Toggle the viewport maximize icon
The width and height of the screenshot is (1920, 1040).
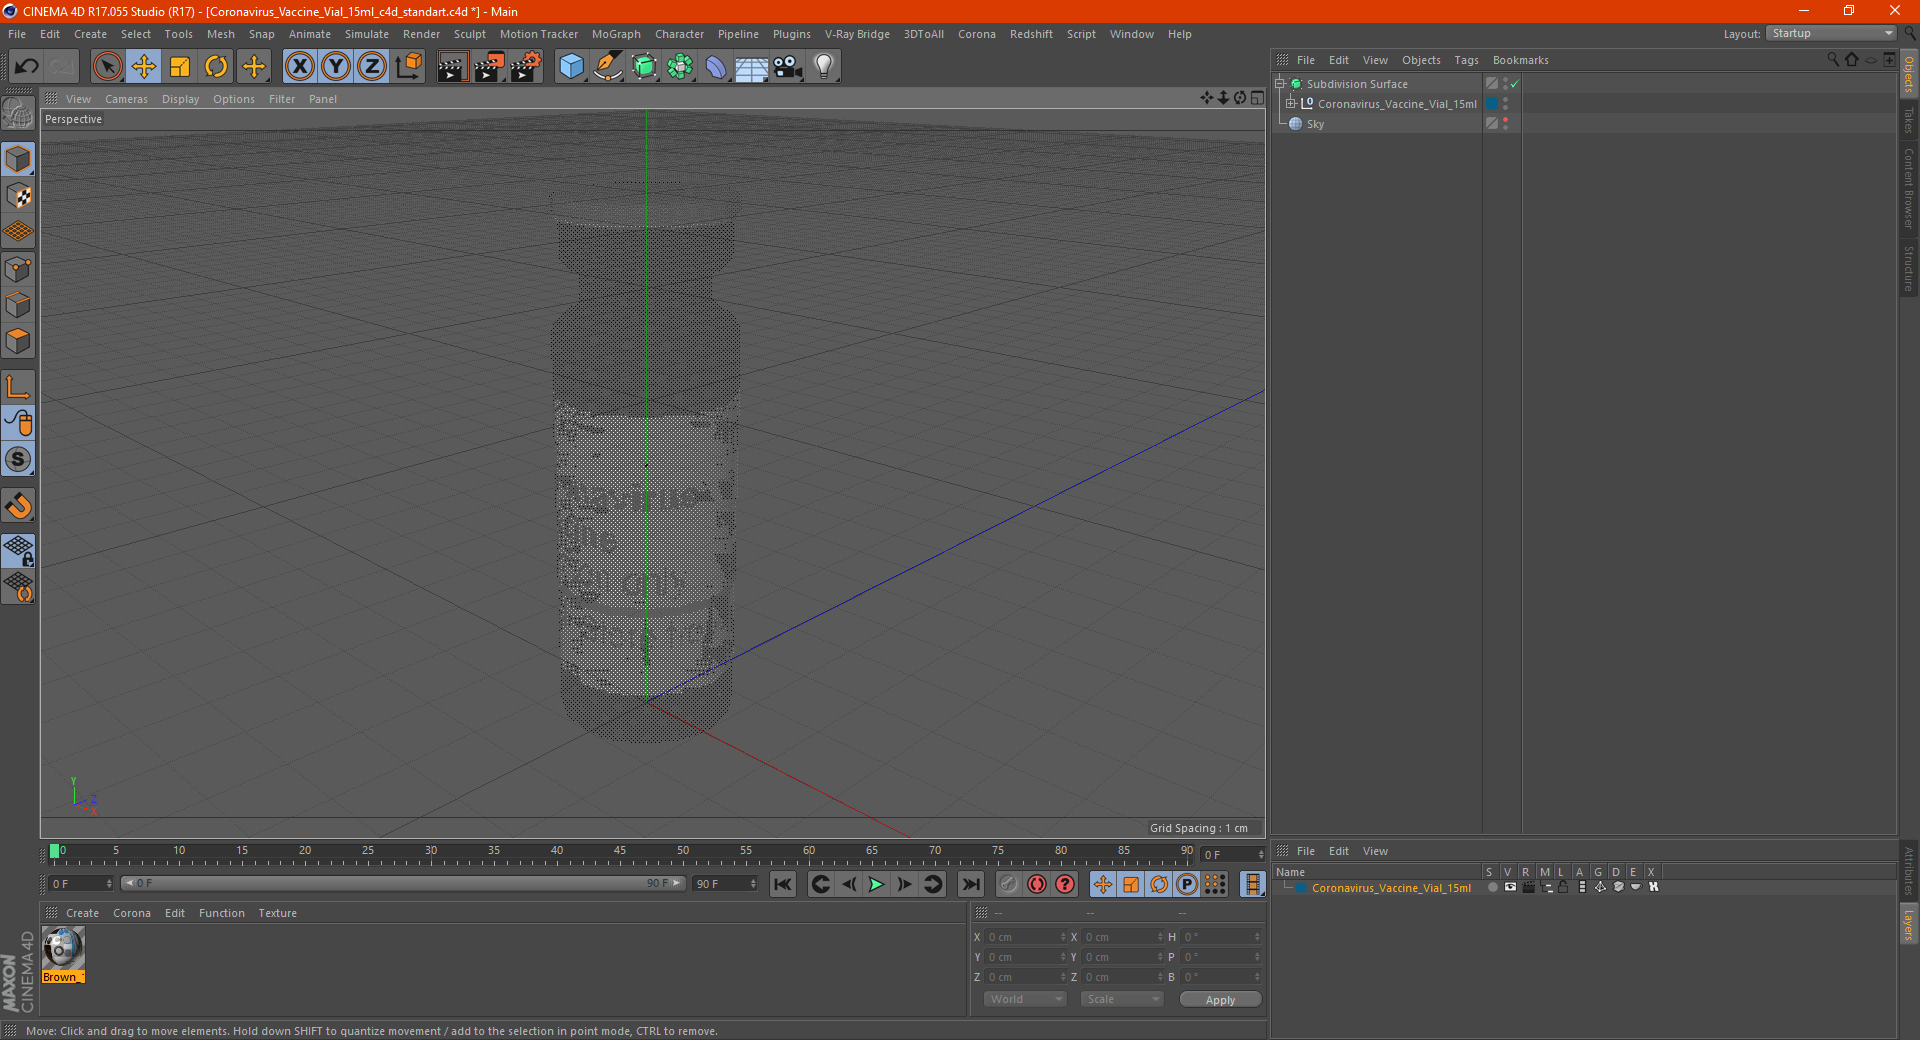(x=1257, y=98)
